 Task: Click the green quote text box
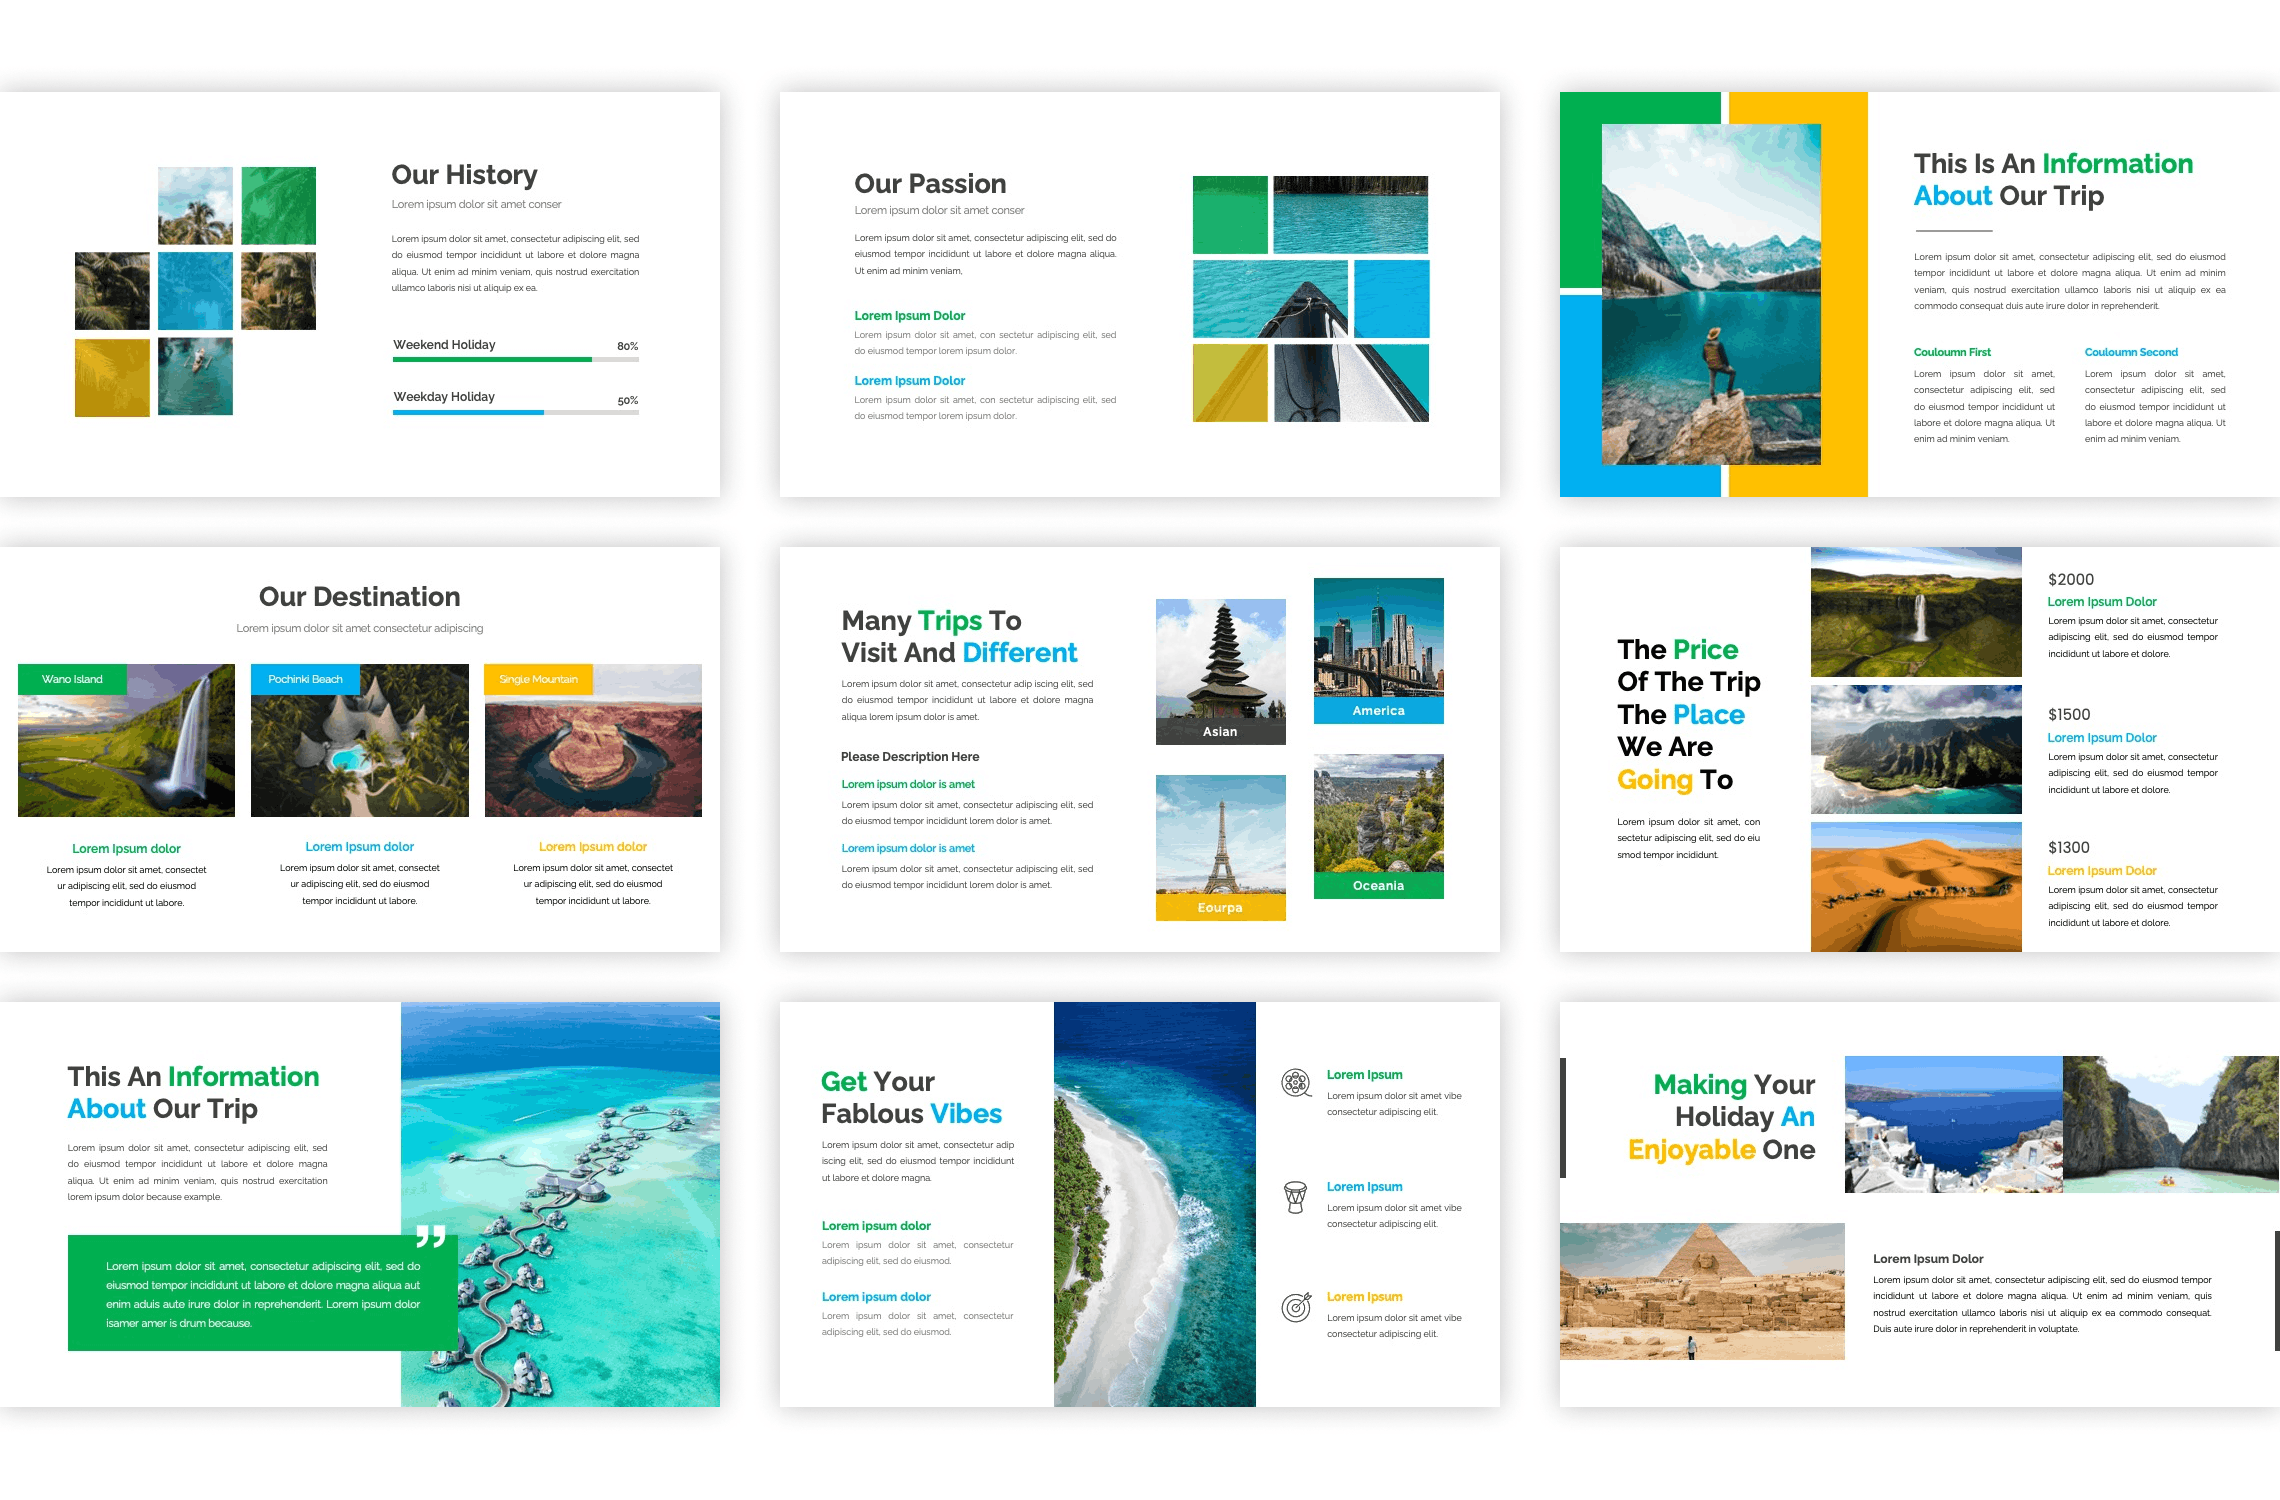[262, 1294]
